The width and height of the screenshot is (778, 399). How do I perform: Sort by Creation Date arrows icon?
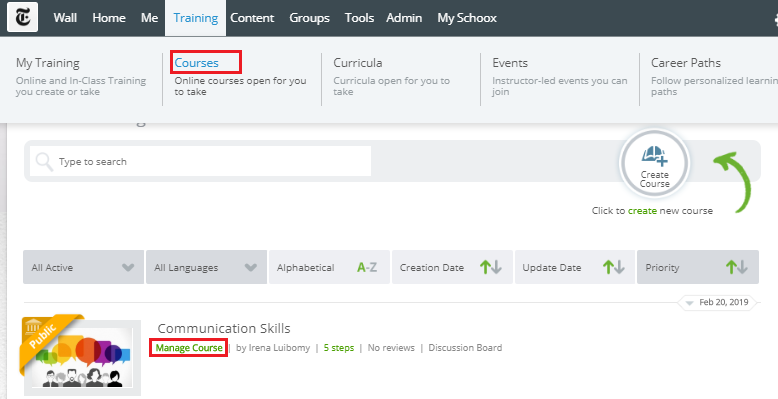(x=491, y=267)
